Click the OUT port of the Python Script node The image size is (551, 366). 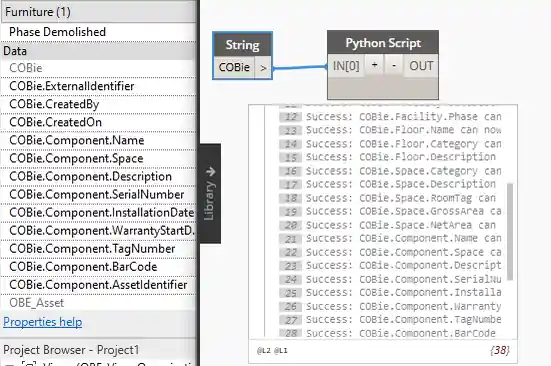click(x=421, y=65)
